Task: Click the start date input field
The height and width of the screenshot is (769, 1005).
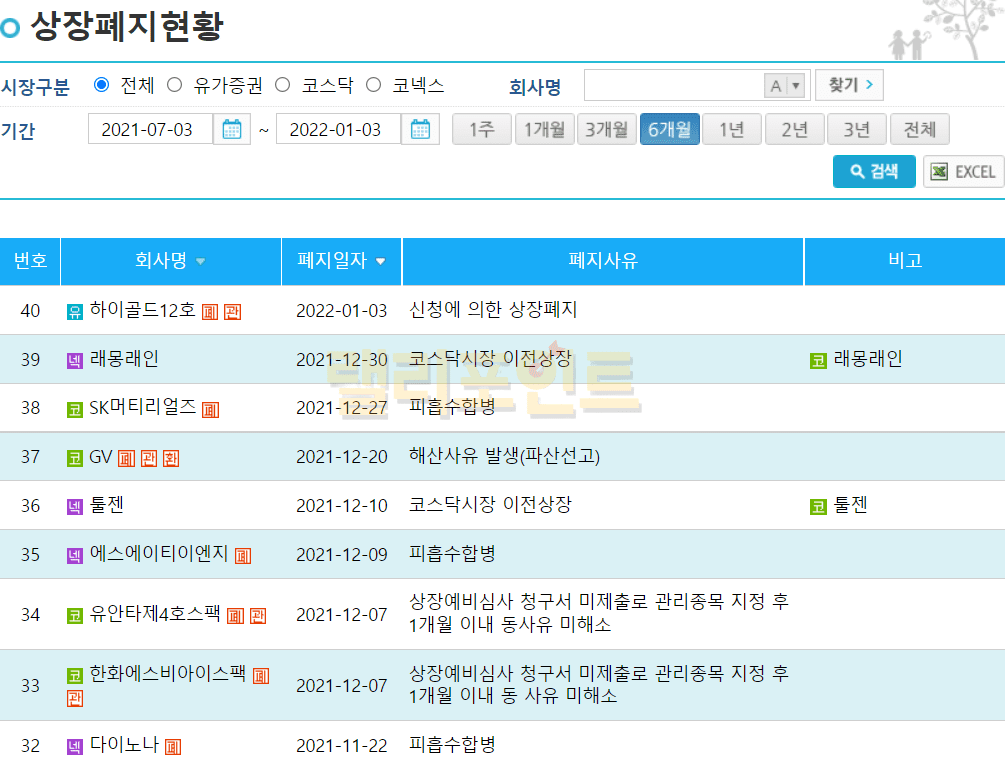Action: [x=149, y=130]
